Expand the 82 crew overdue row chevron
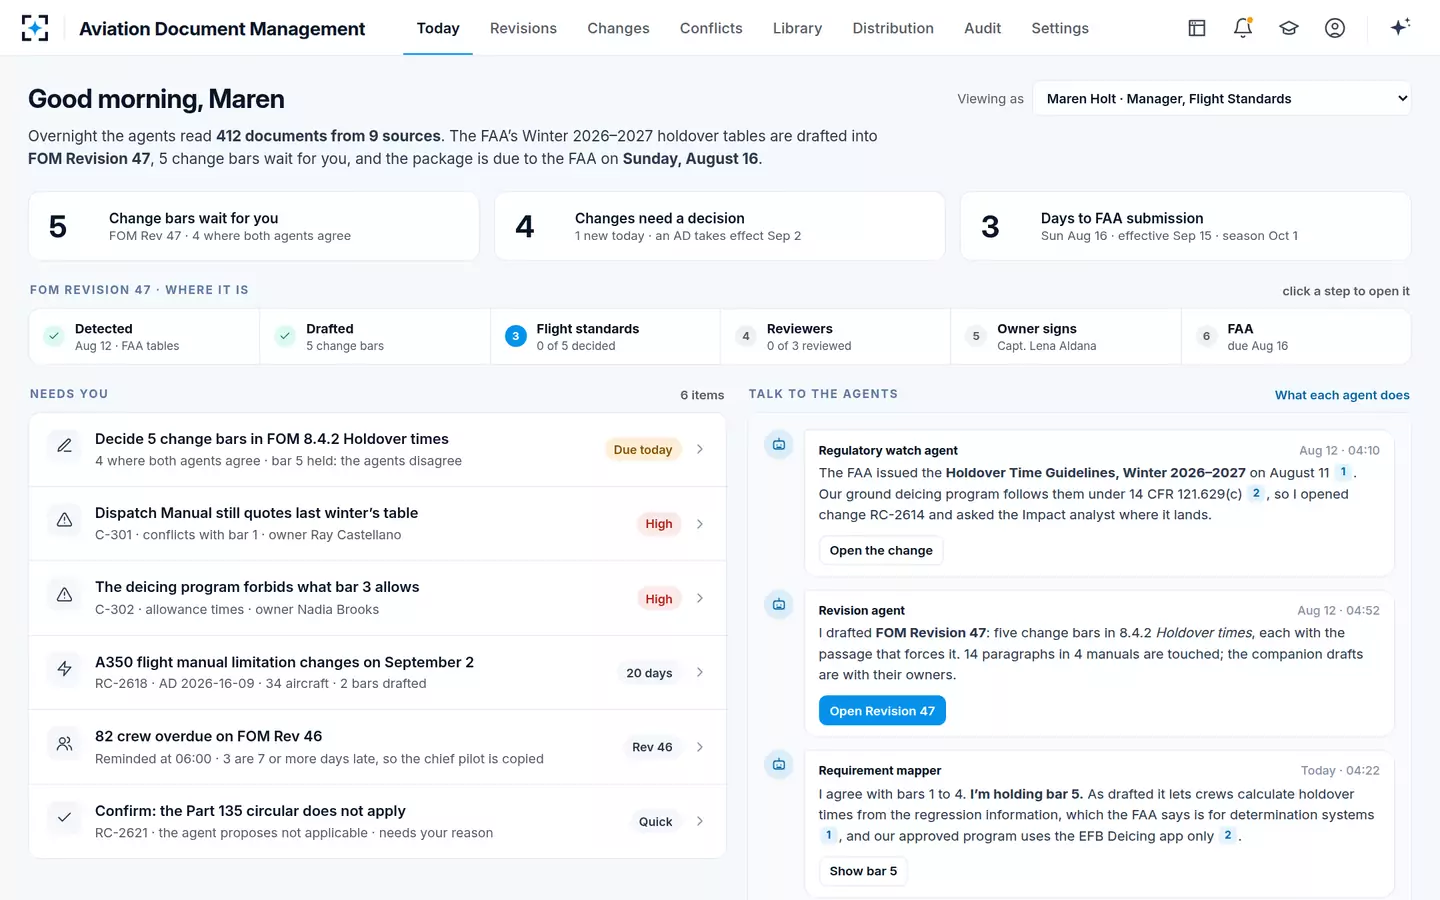This screenshot has width=1440, height=900. click(700, 747)
